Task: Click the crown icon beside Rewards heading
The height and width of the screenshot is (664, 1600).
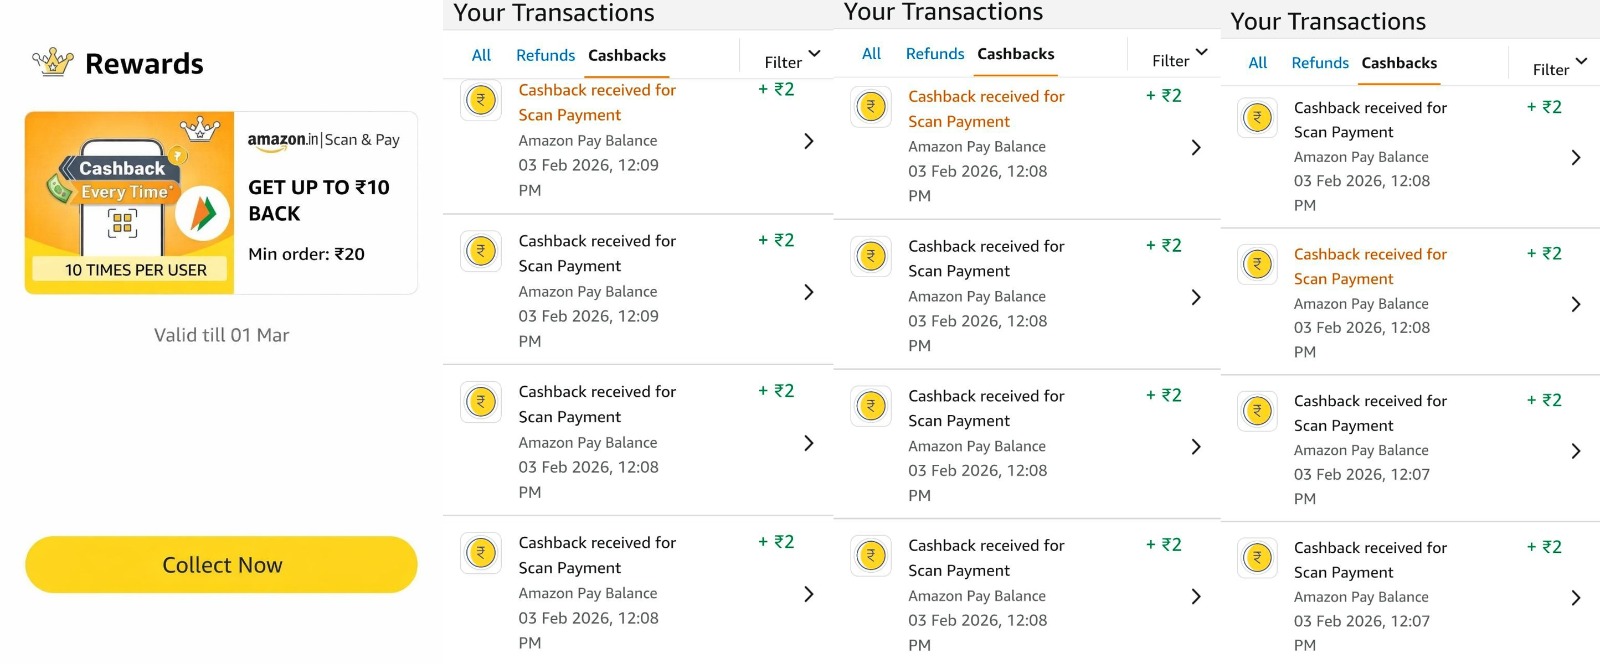Action: [x=53, y=62]
